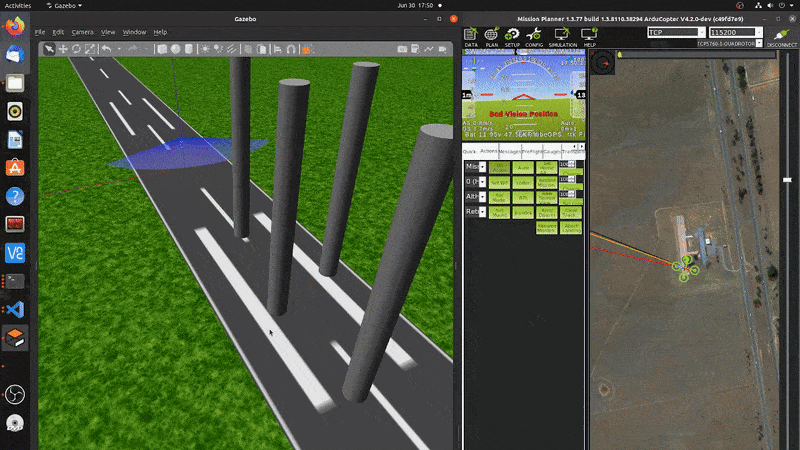Open the Camera menu in Gazebo

point(82,32)
